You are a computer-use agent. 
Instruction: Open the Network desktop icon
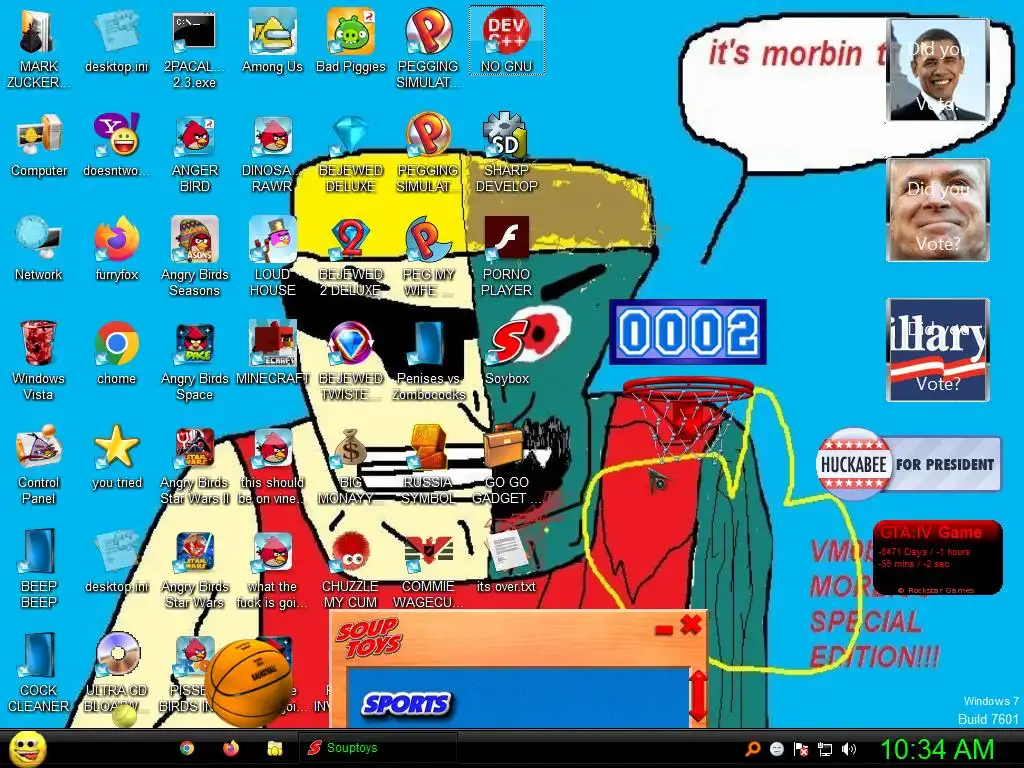click(39, 249)
